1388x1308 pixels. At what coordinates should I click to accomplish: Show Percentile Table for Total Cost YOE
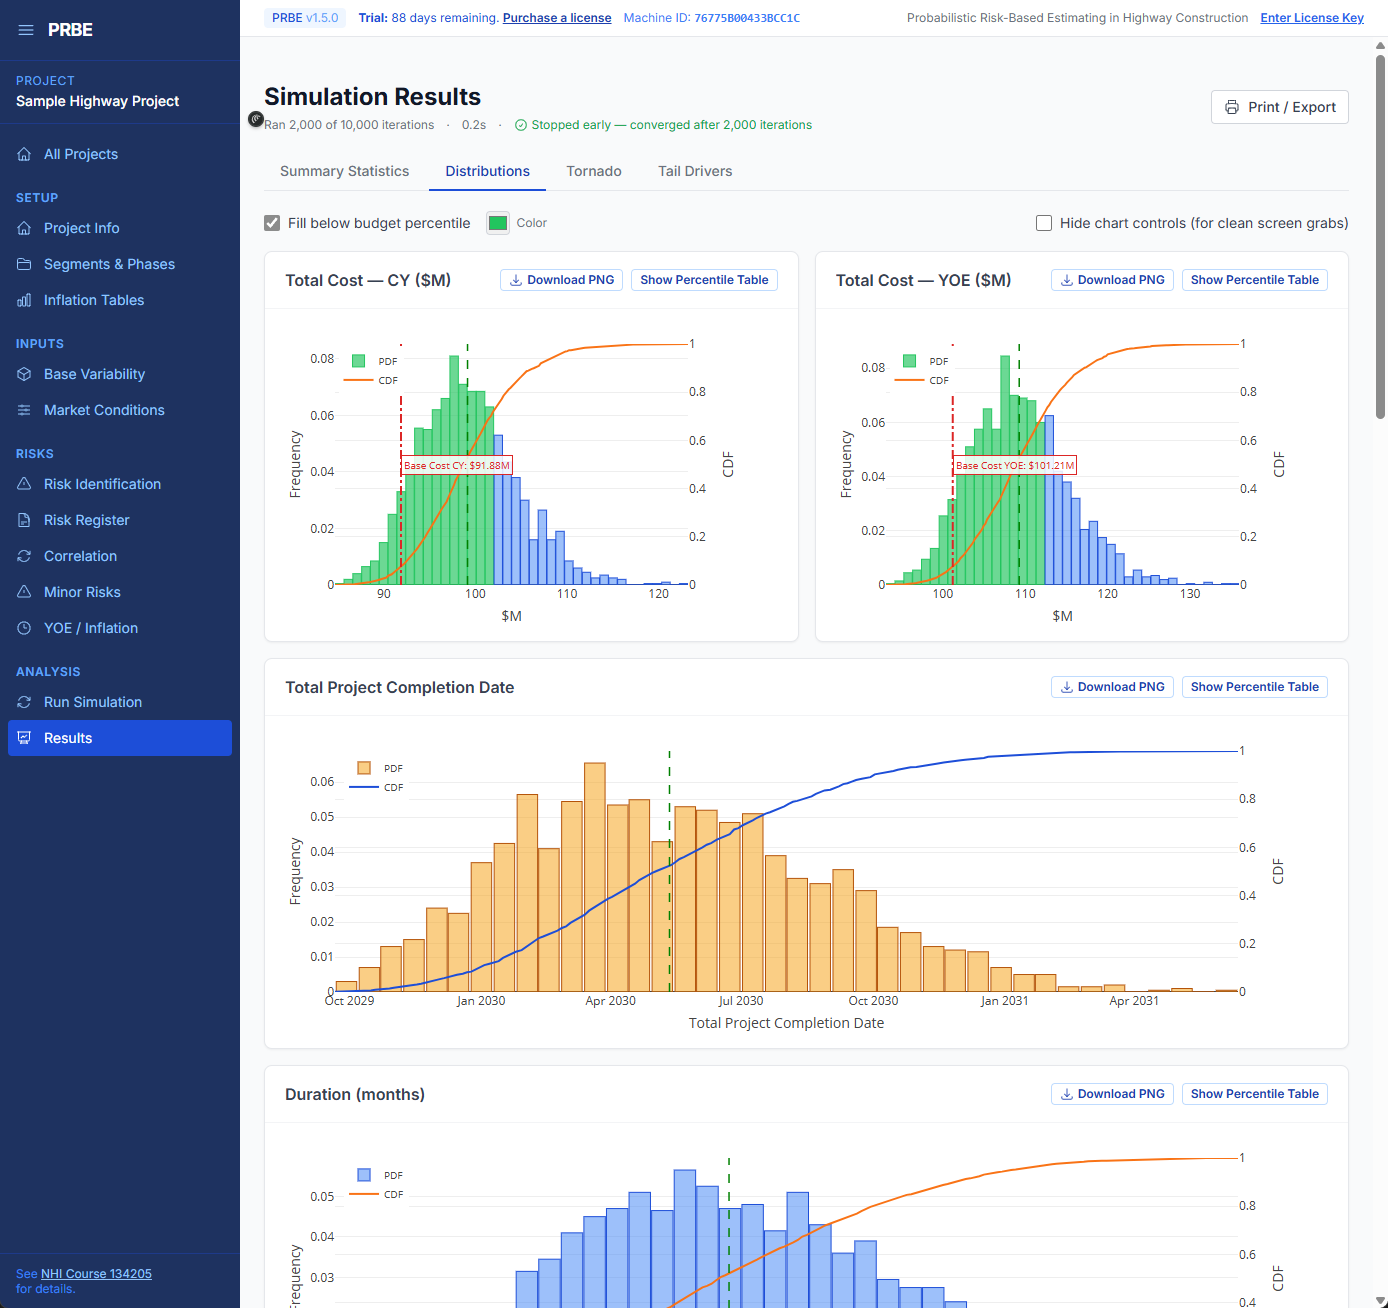coord(1254,280)
